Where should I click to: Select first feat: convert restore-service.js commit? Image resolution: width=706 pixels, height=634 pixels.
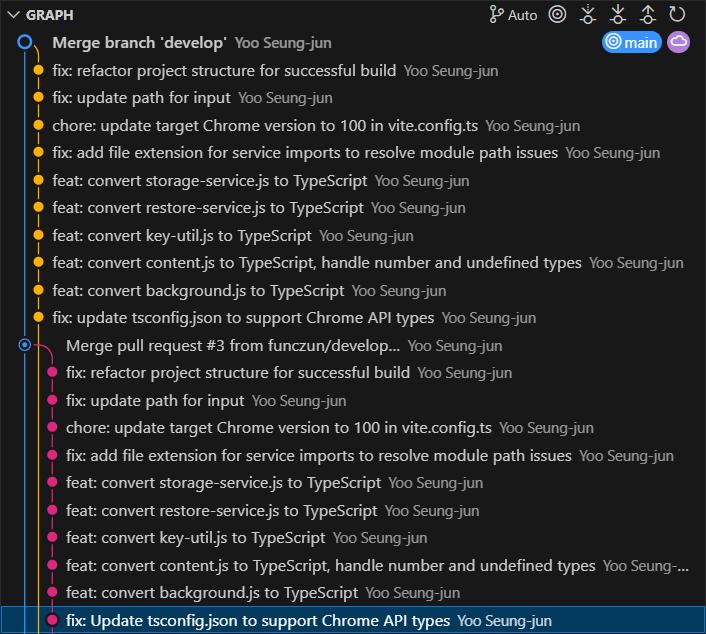353,208
